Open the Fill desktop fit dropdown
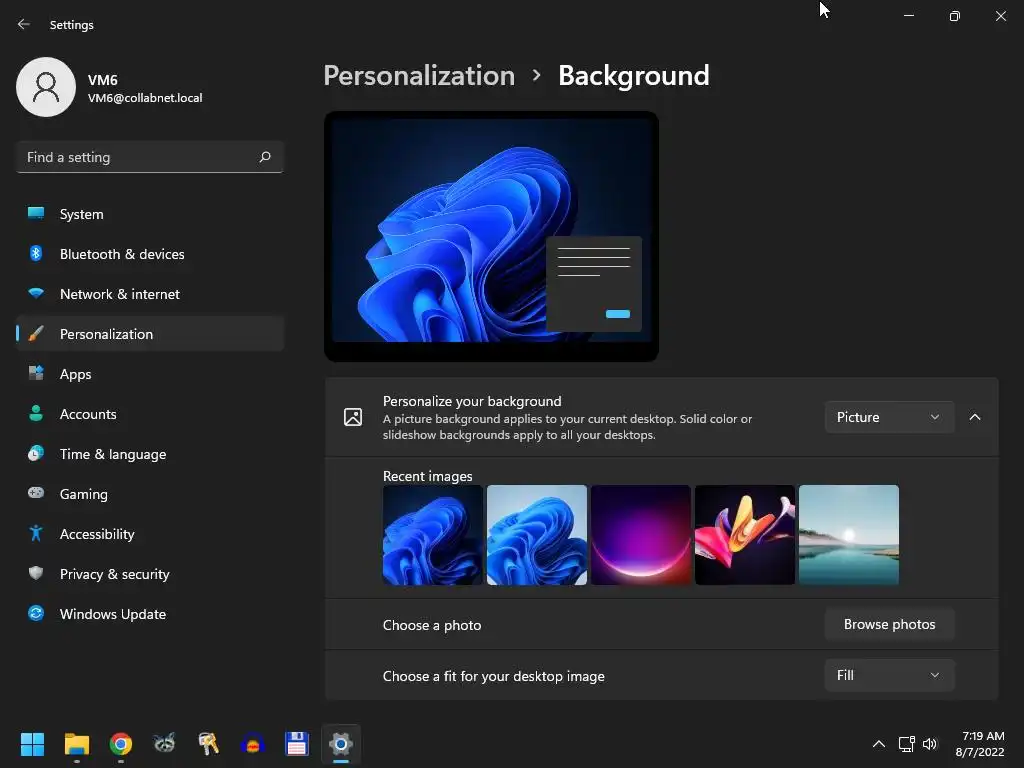1024x768 pixels. coord(889,675)
